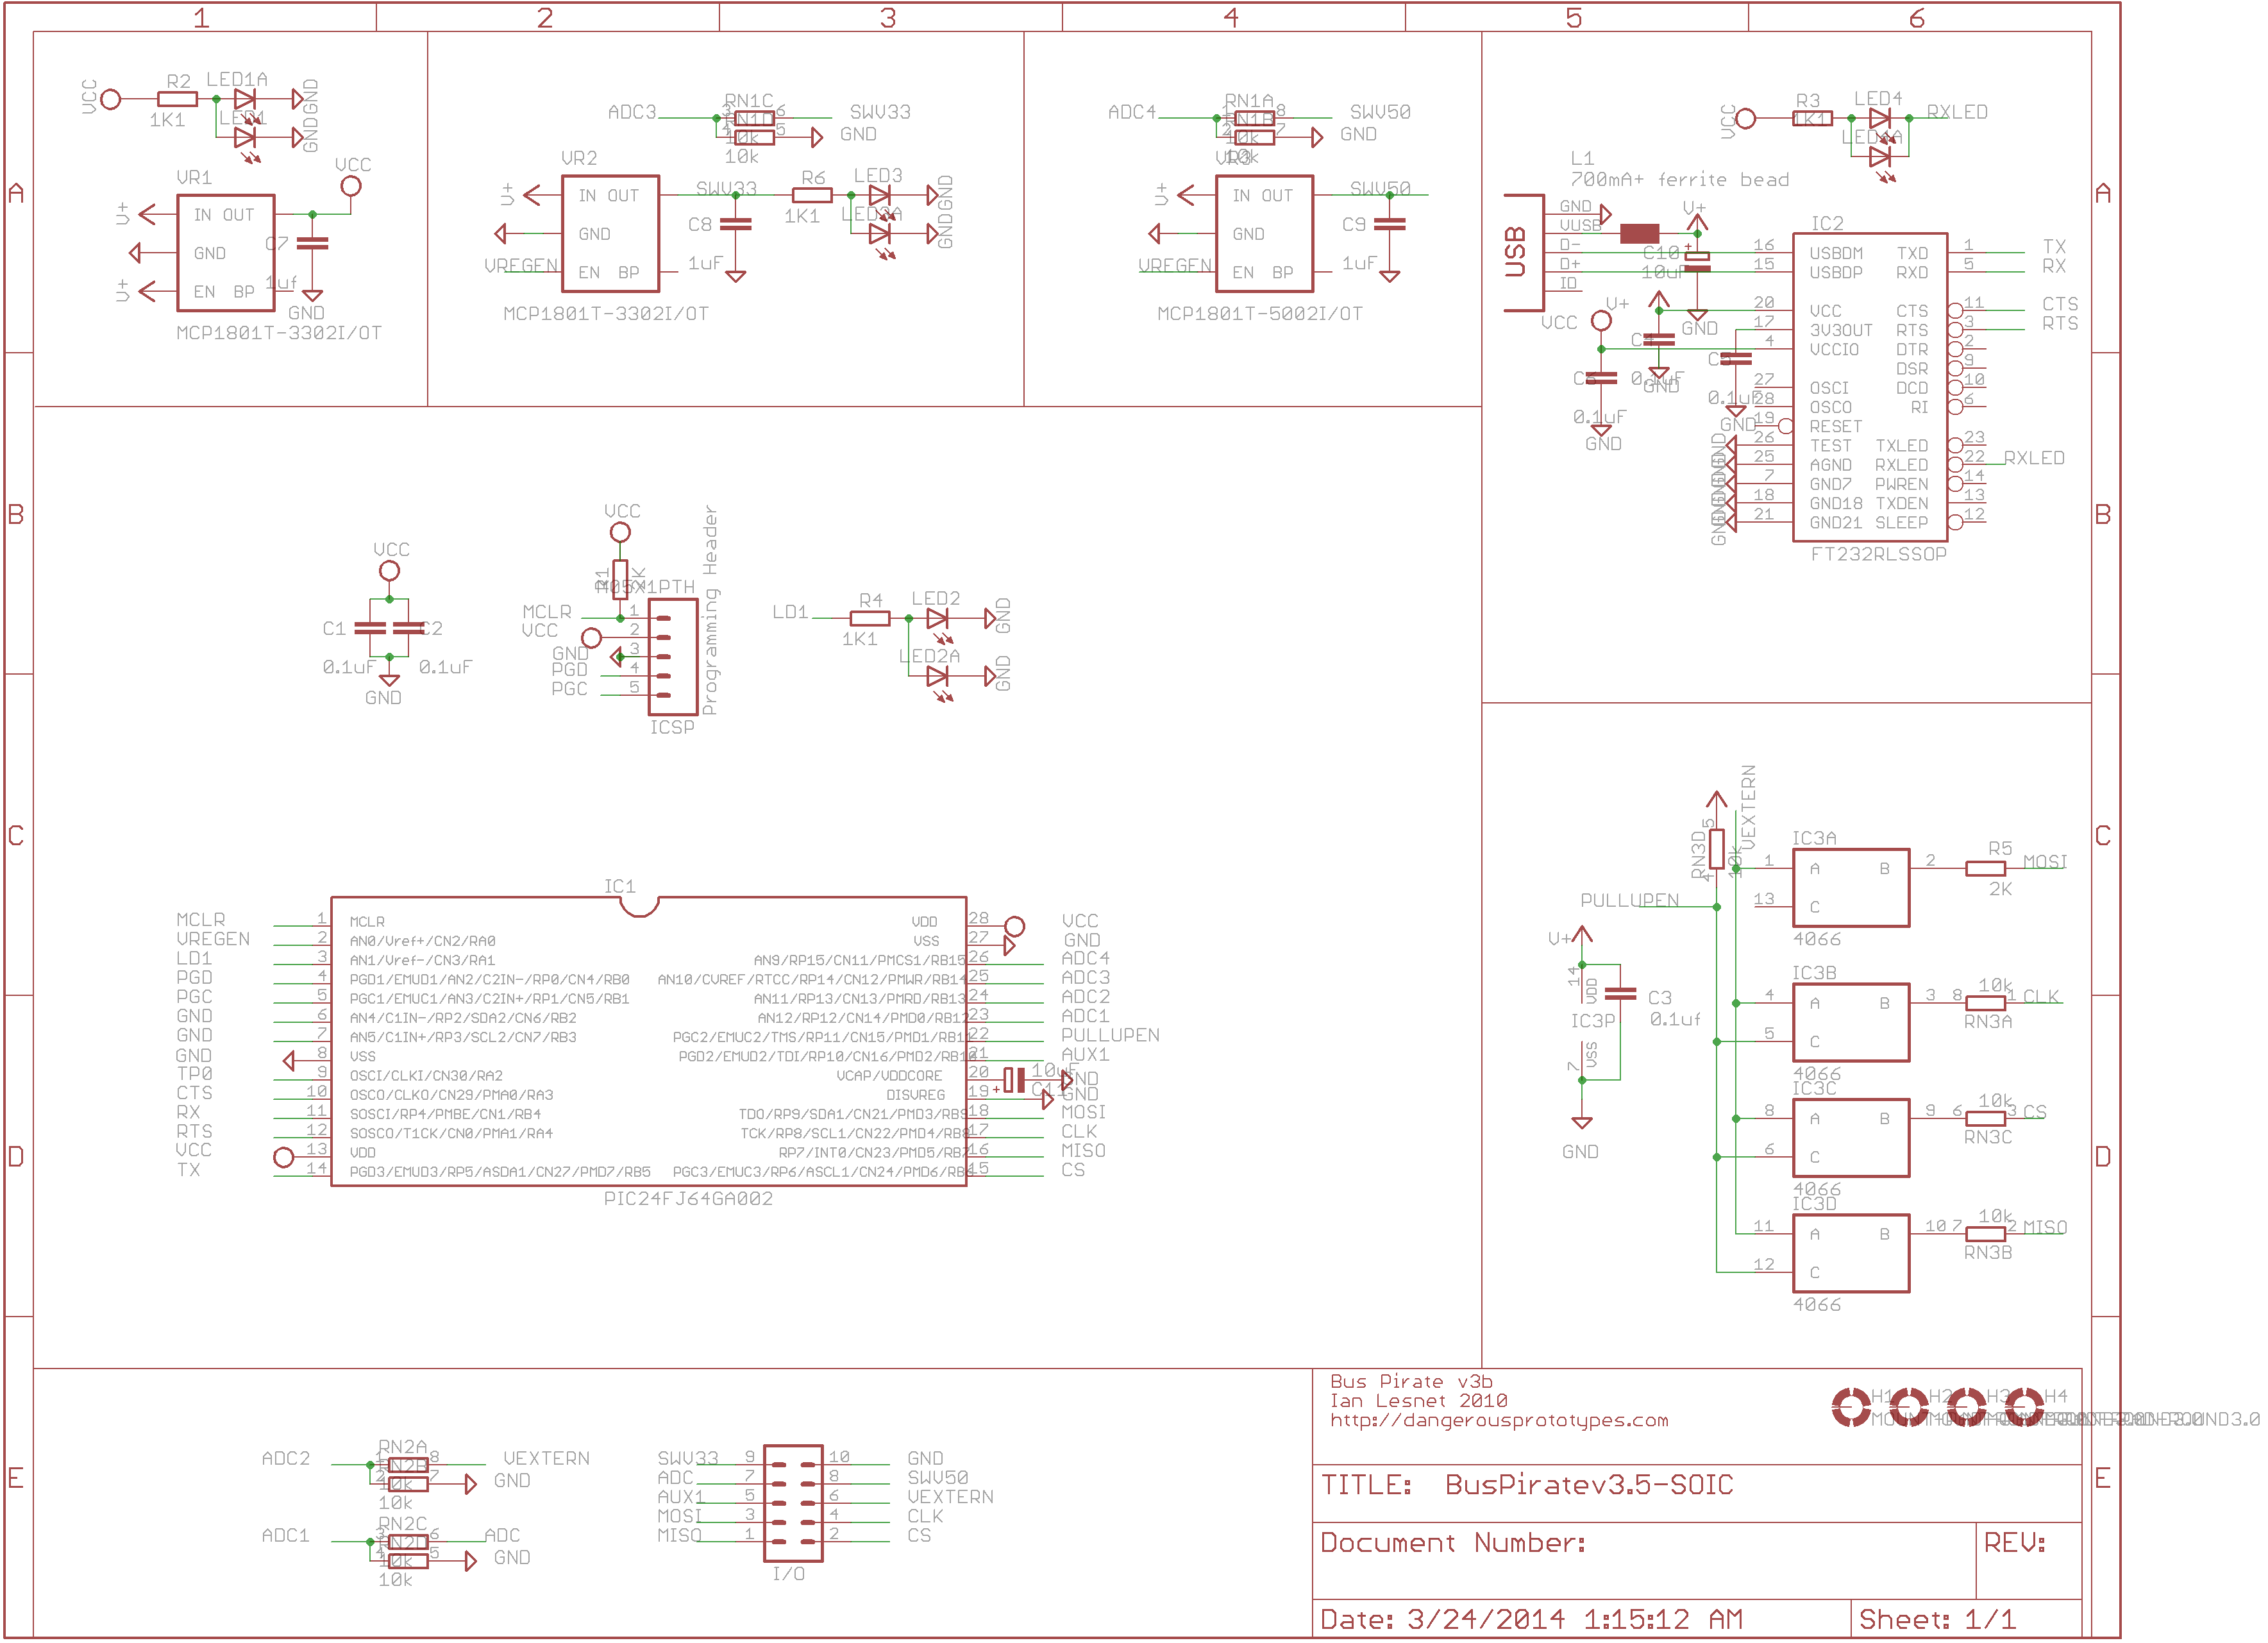Select the 'Ian Lesnet 2010' text
Image resolution: width=2268 pixels, height=1643 pixels.
click(x=1419, y=1400)
